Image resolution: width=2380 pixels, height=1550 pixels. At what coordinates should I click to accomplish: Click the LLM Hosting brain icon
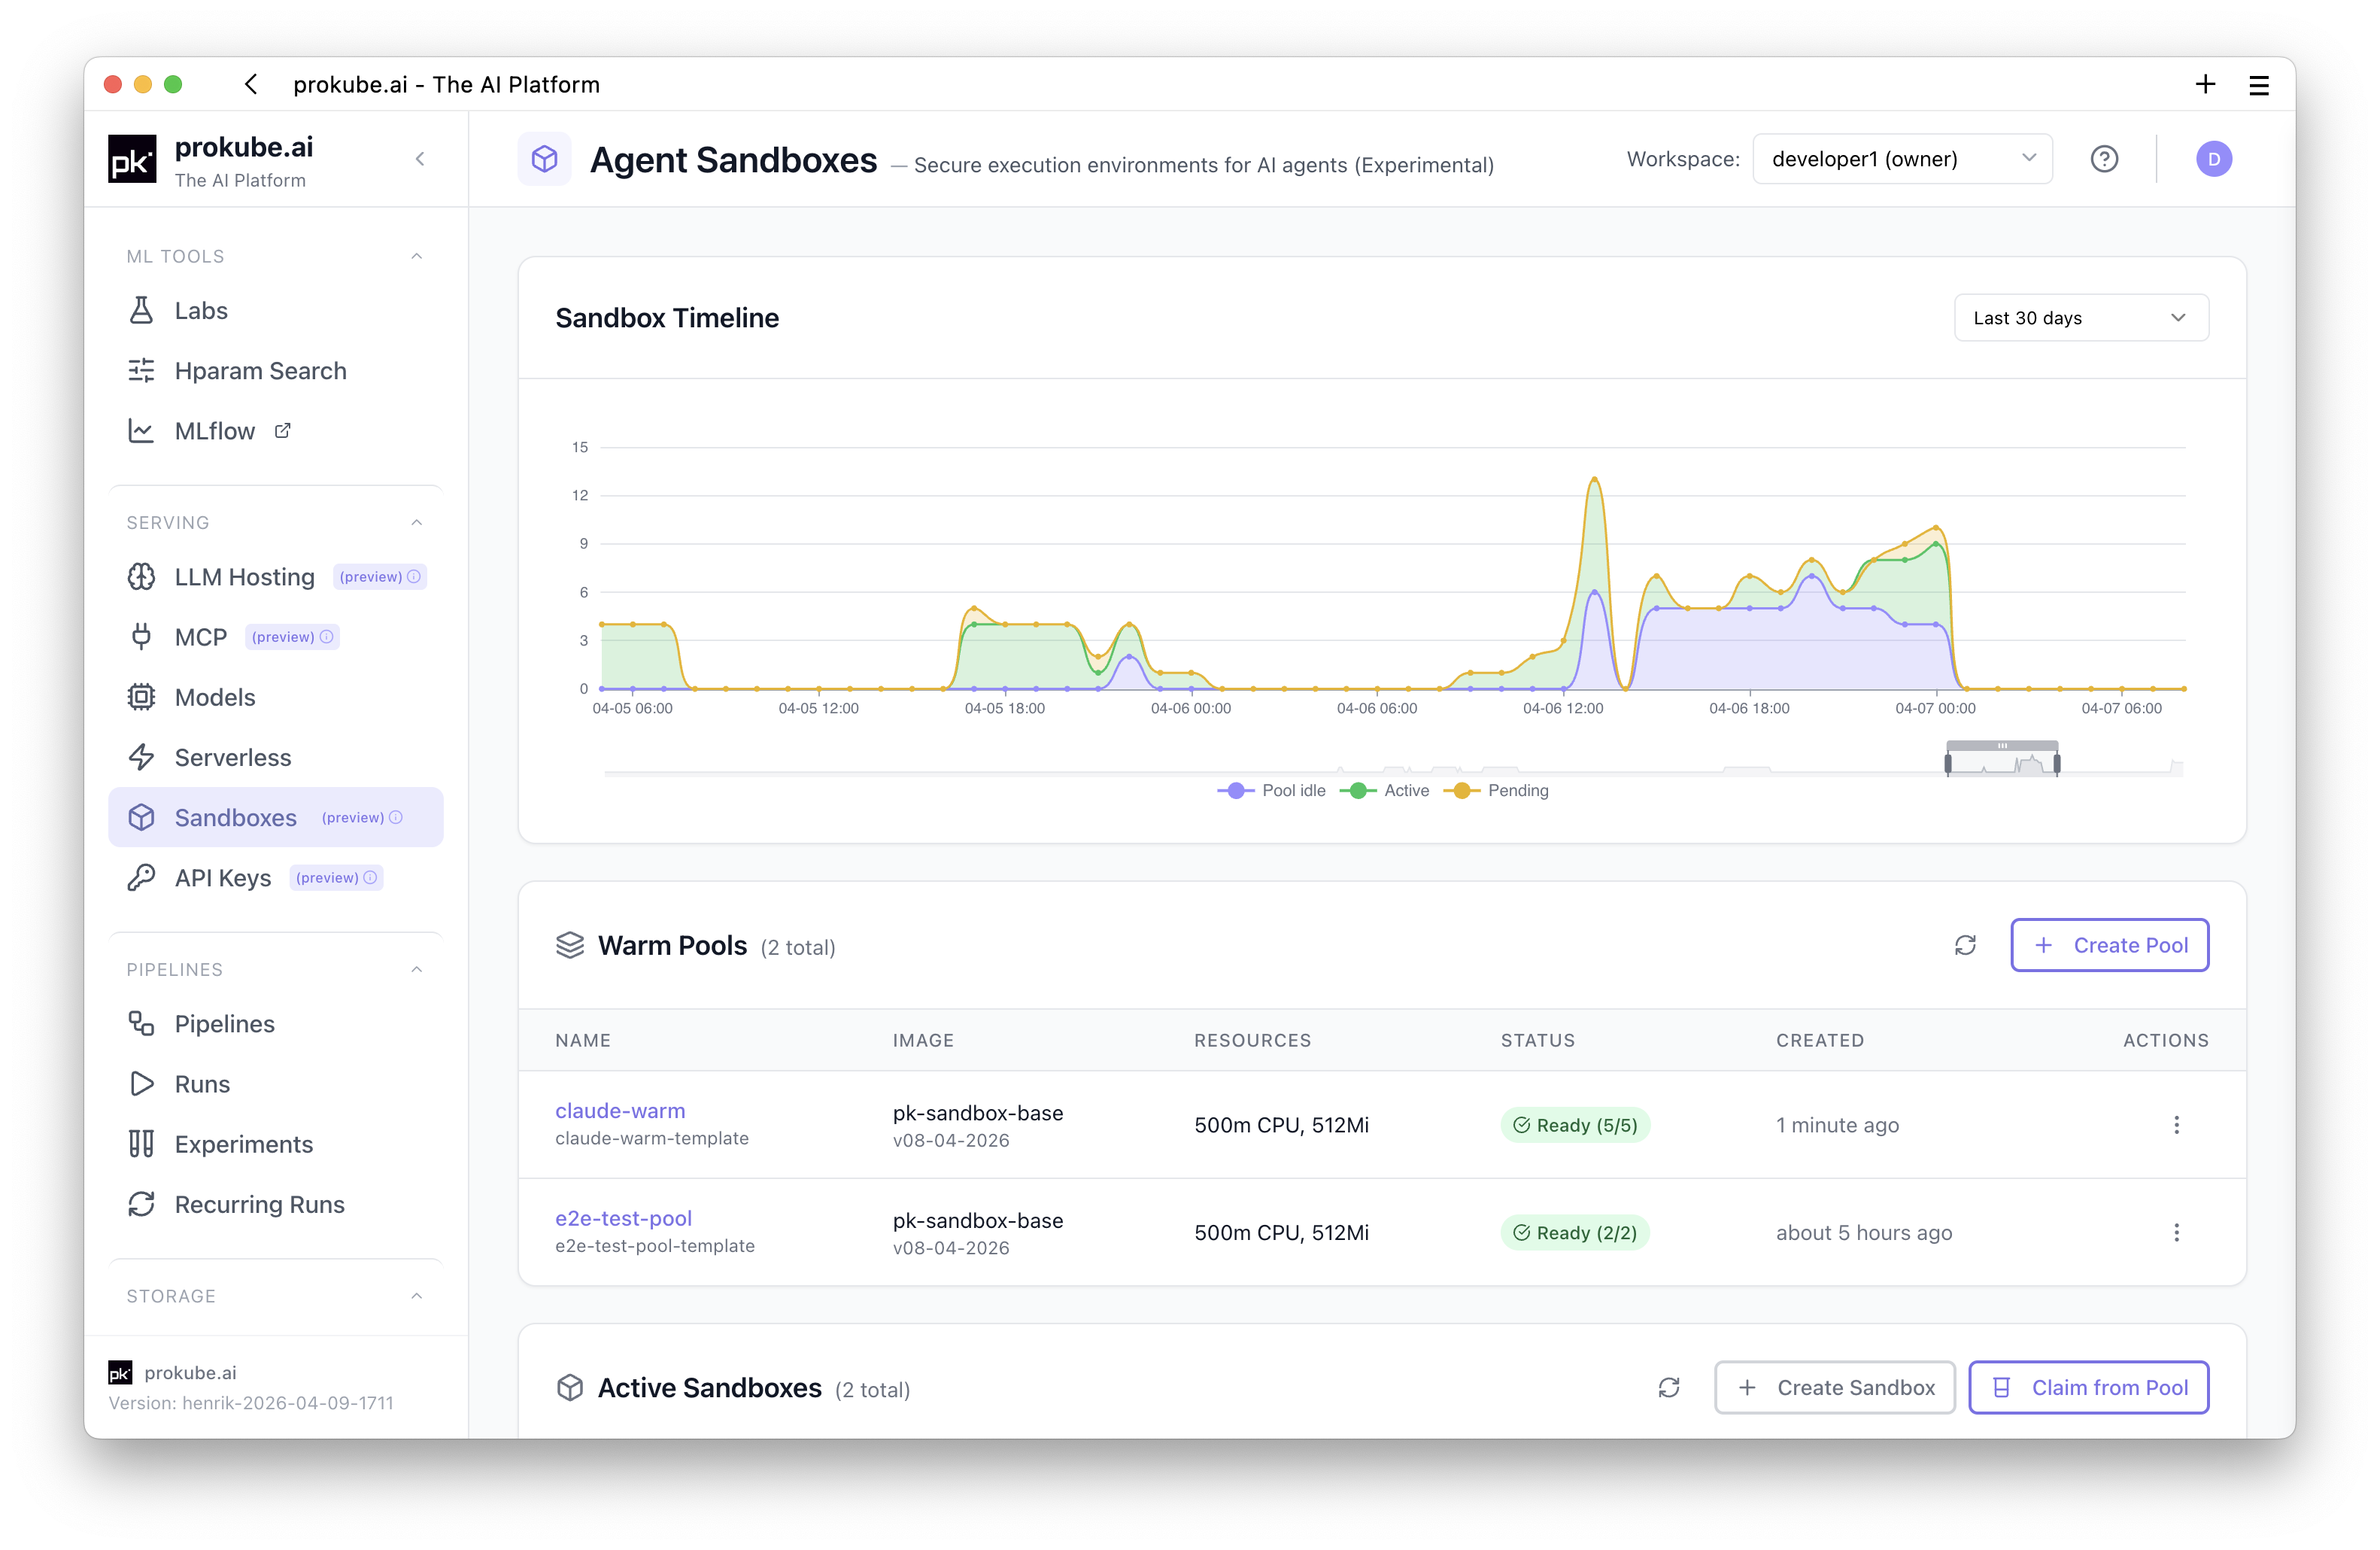tap(141, 577)
